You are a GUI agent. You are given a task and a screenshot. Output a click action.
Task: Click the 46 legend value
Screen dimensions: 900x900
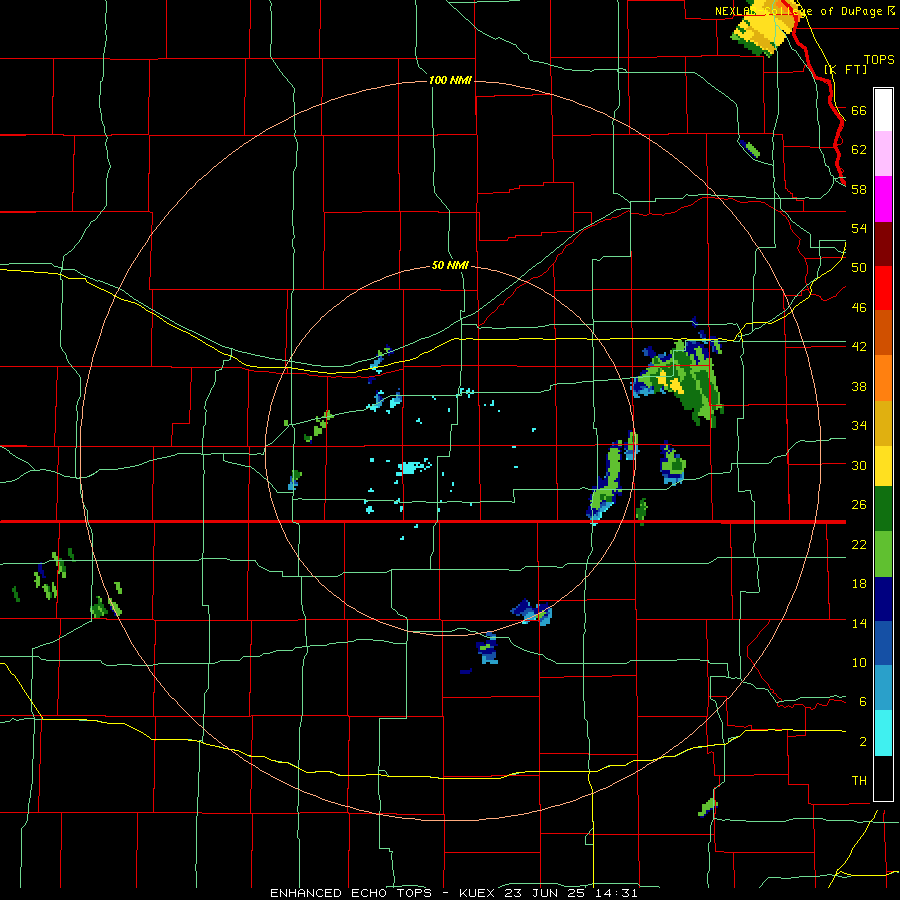pos(859,308)
